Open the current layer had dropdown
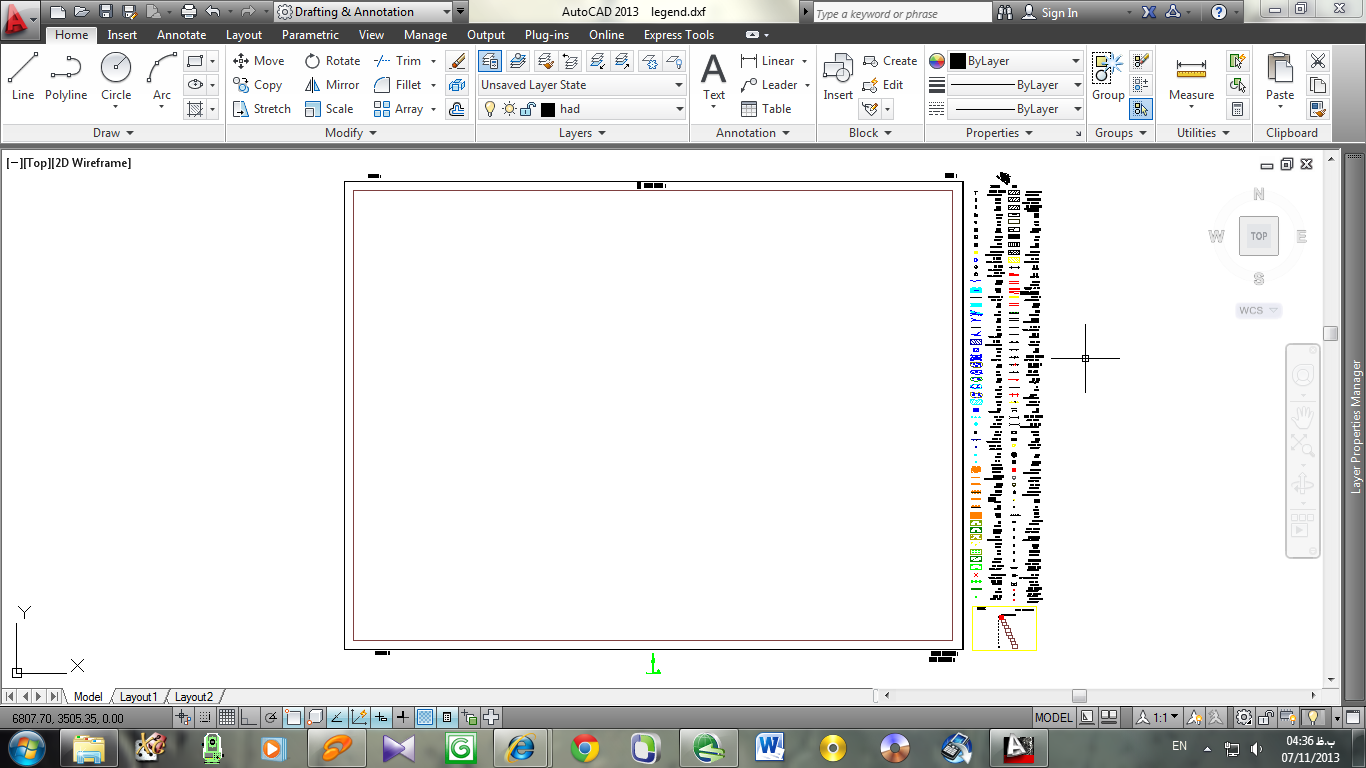The image size is (1366, 768). point(582,109)
